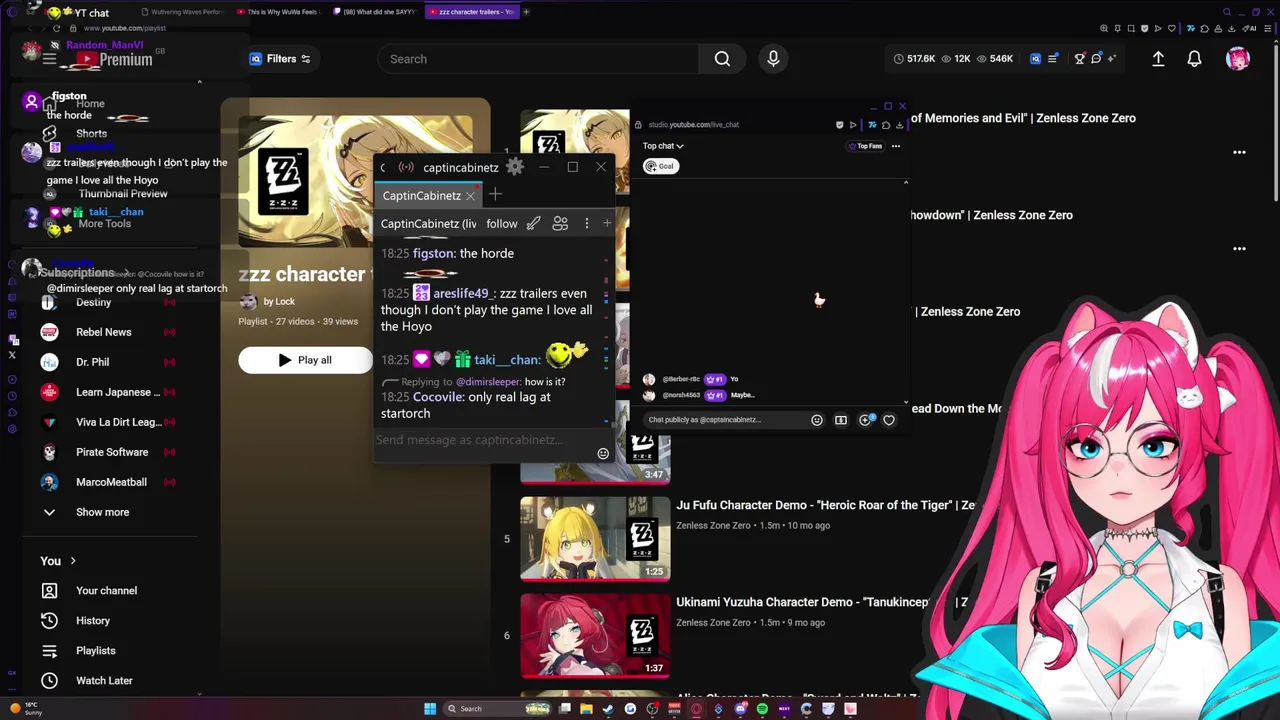Image resolution: width=1280 pixels, height=720 pixels.
Task: Open the moderator sword icon in chat
Action: coord(534,224)
